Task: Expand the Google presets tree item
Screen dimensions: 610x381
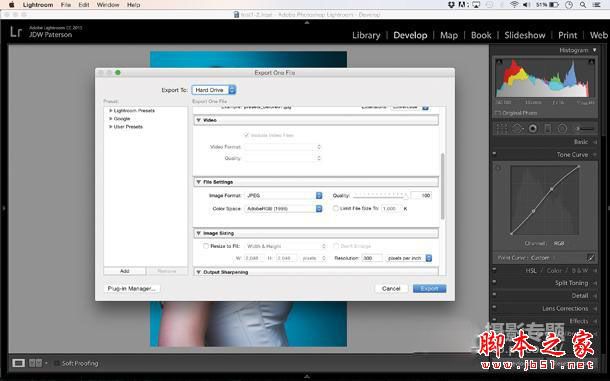Action: [110, 118]
